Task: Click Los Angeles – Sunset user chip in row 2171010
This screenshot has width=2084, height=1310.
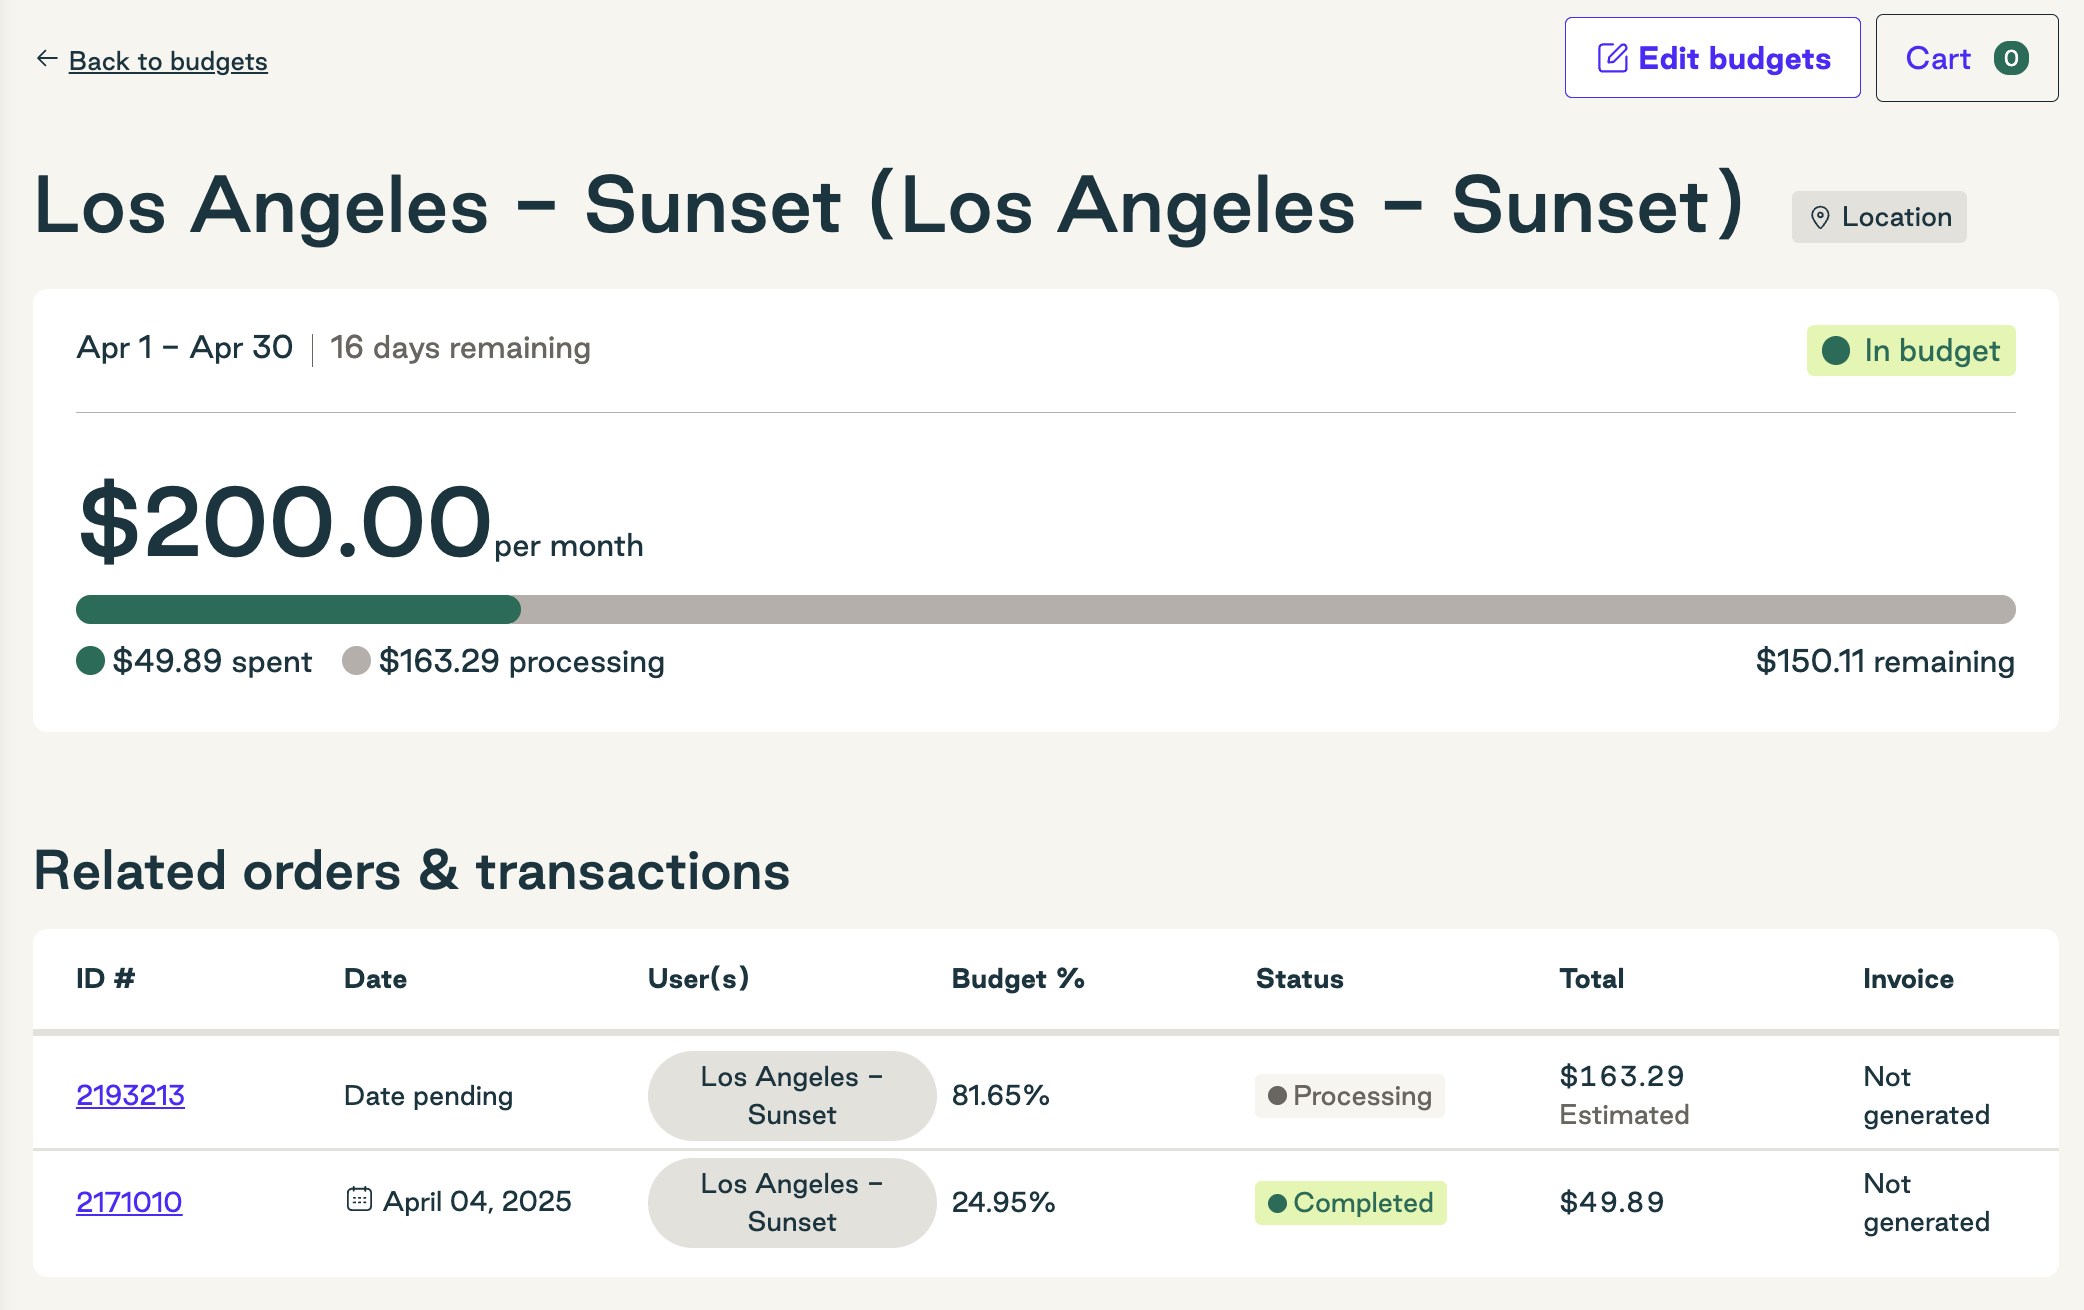Action: click(x=792, y=1202)
